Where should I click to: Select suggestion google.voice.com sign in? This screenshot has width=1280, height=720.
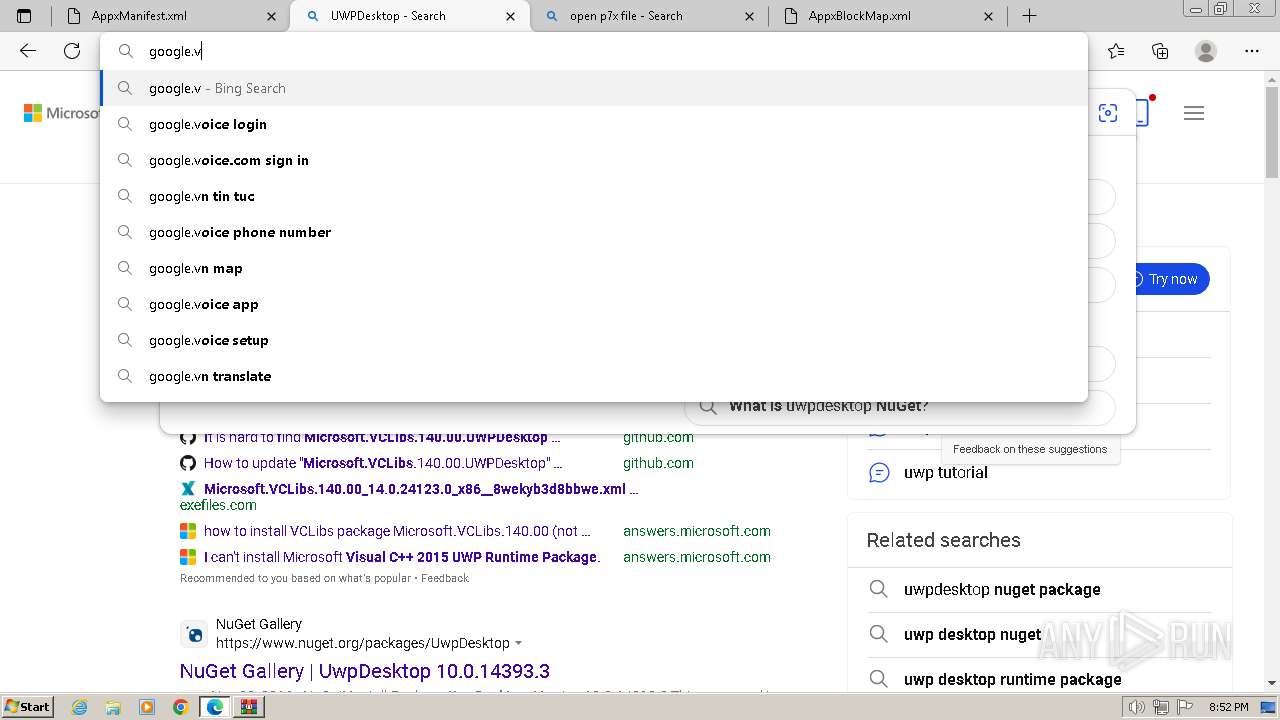pyautogui.click(x=594, y=160)
